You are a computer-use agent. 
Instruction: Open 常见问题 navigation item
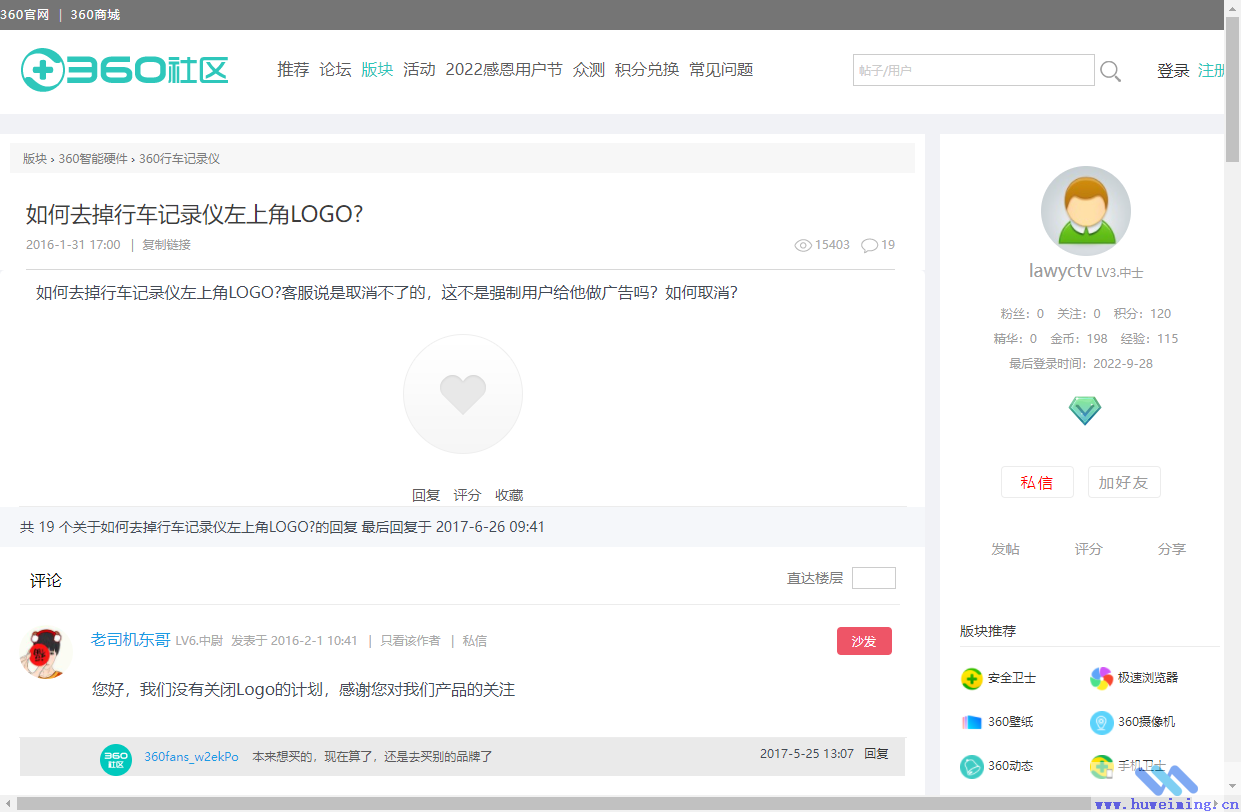(x=721, y=70)
